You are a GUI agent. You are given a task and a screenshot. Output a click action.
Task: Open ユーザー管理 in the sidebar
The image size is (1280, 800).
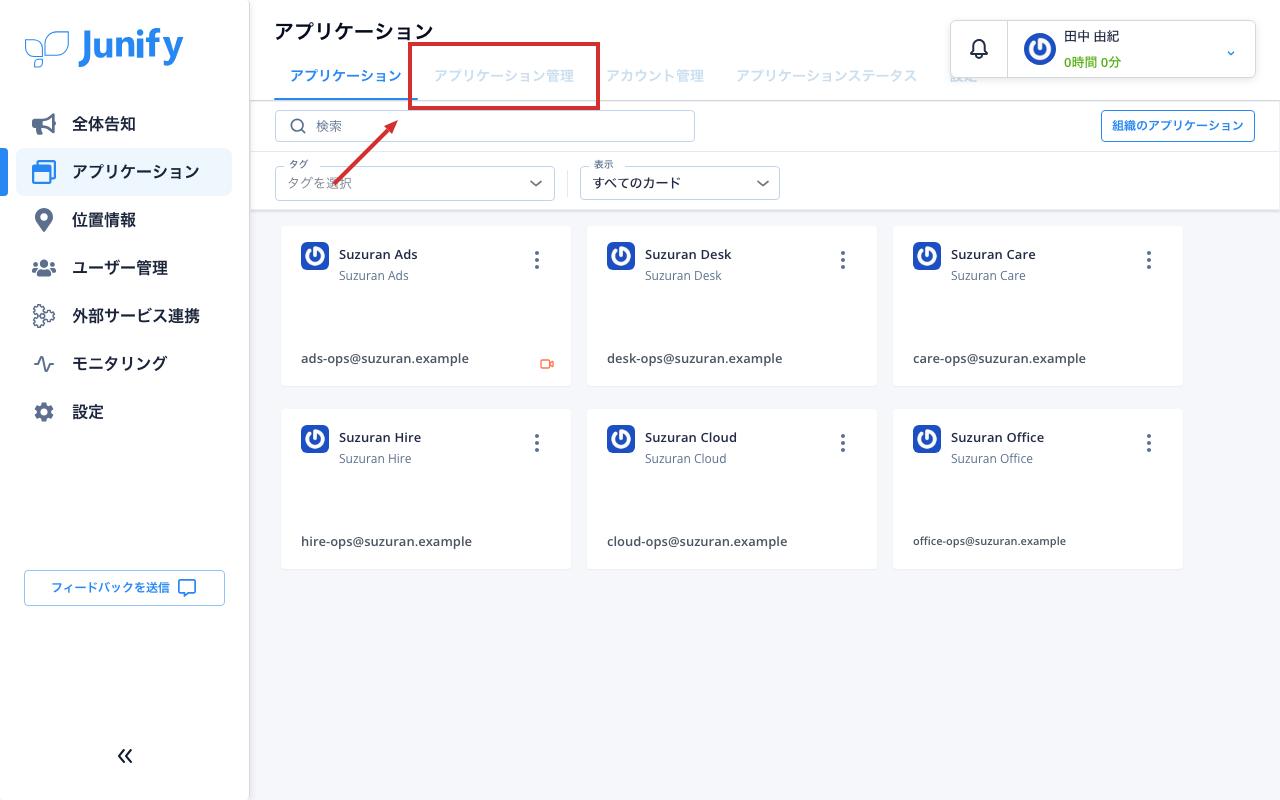pyautogui.click(x=124, y=268)
